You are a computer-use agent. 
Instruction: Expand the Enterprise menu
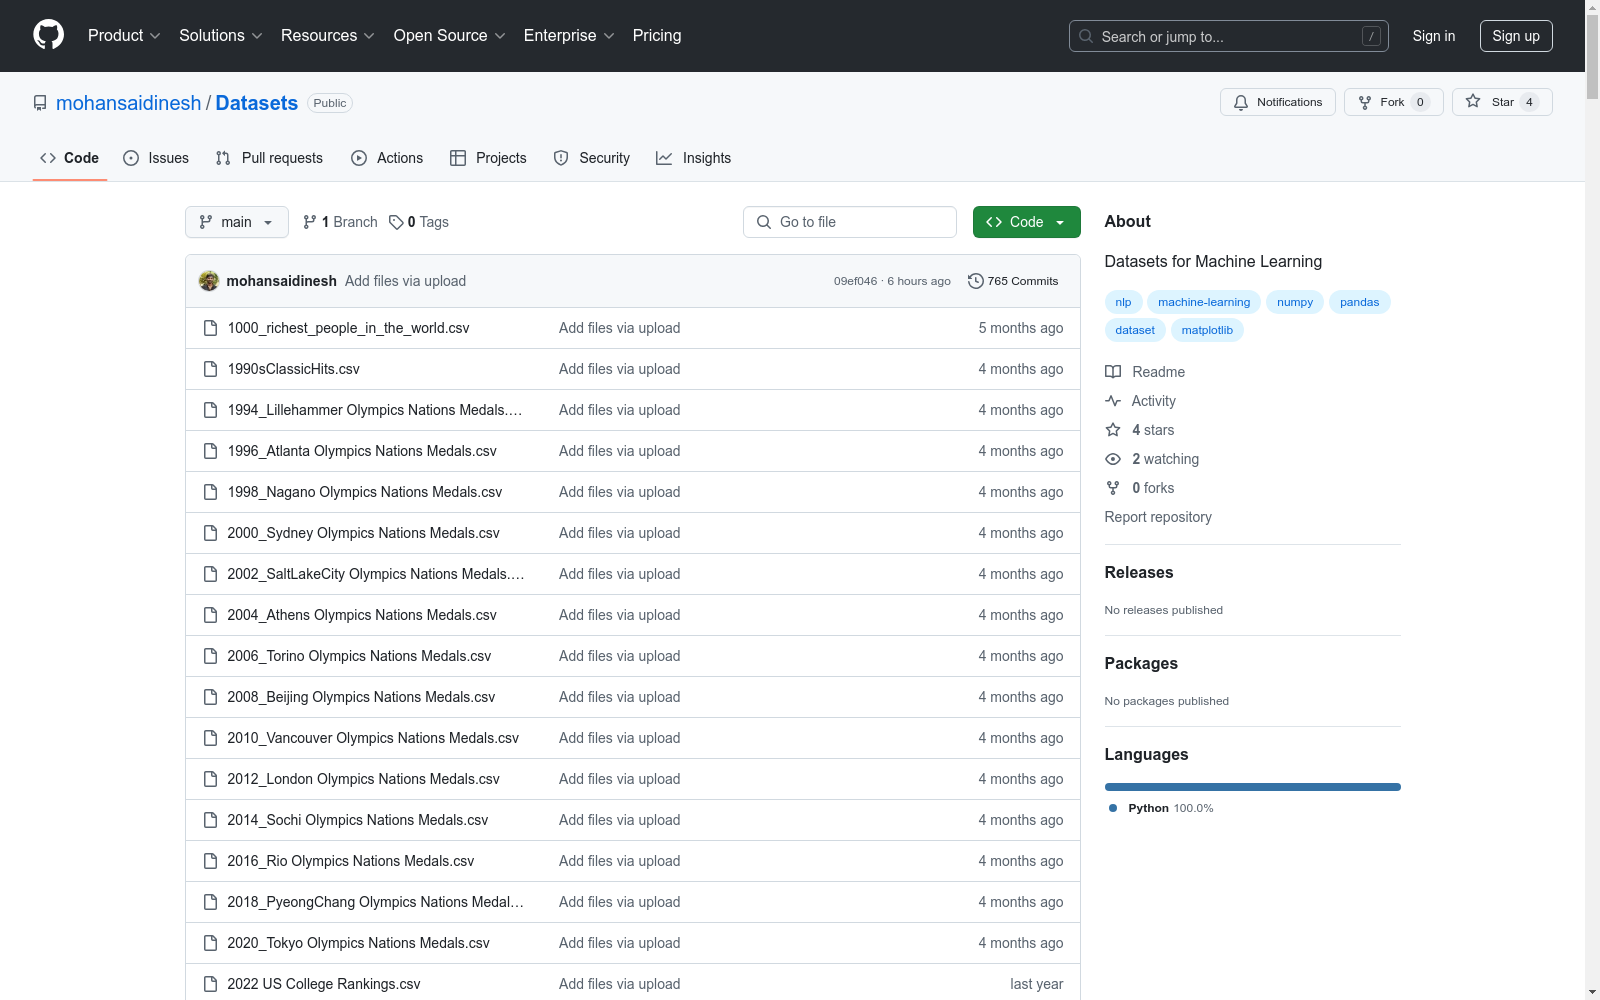click(569, 36)
